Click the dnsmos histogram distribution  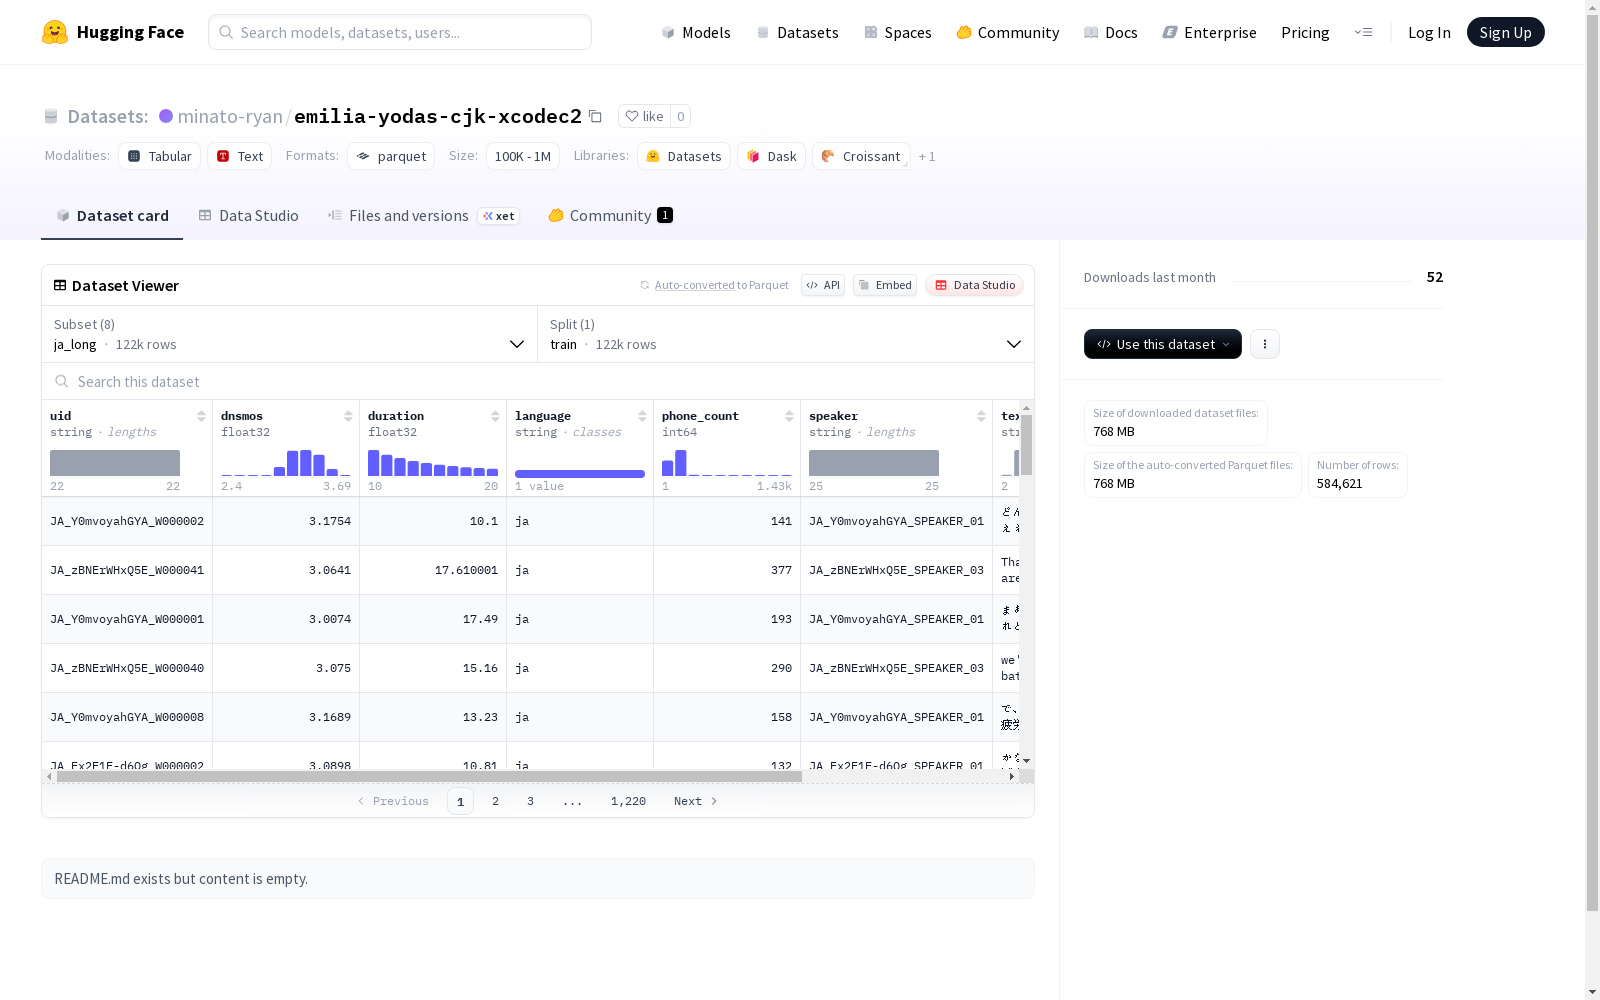coord(286,463)
